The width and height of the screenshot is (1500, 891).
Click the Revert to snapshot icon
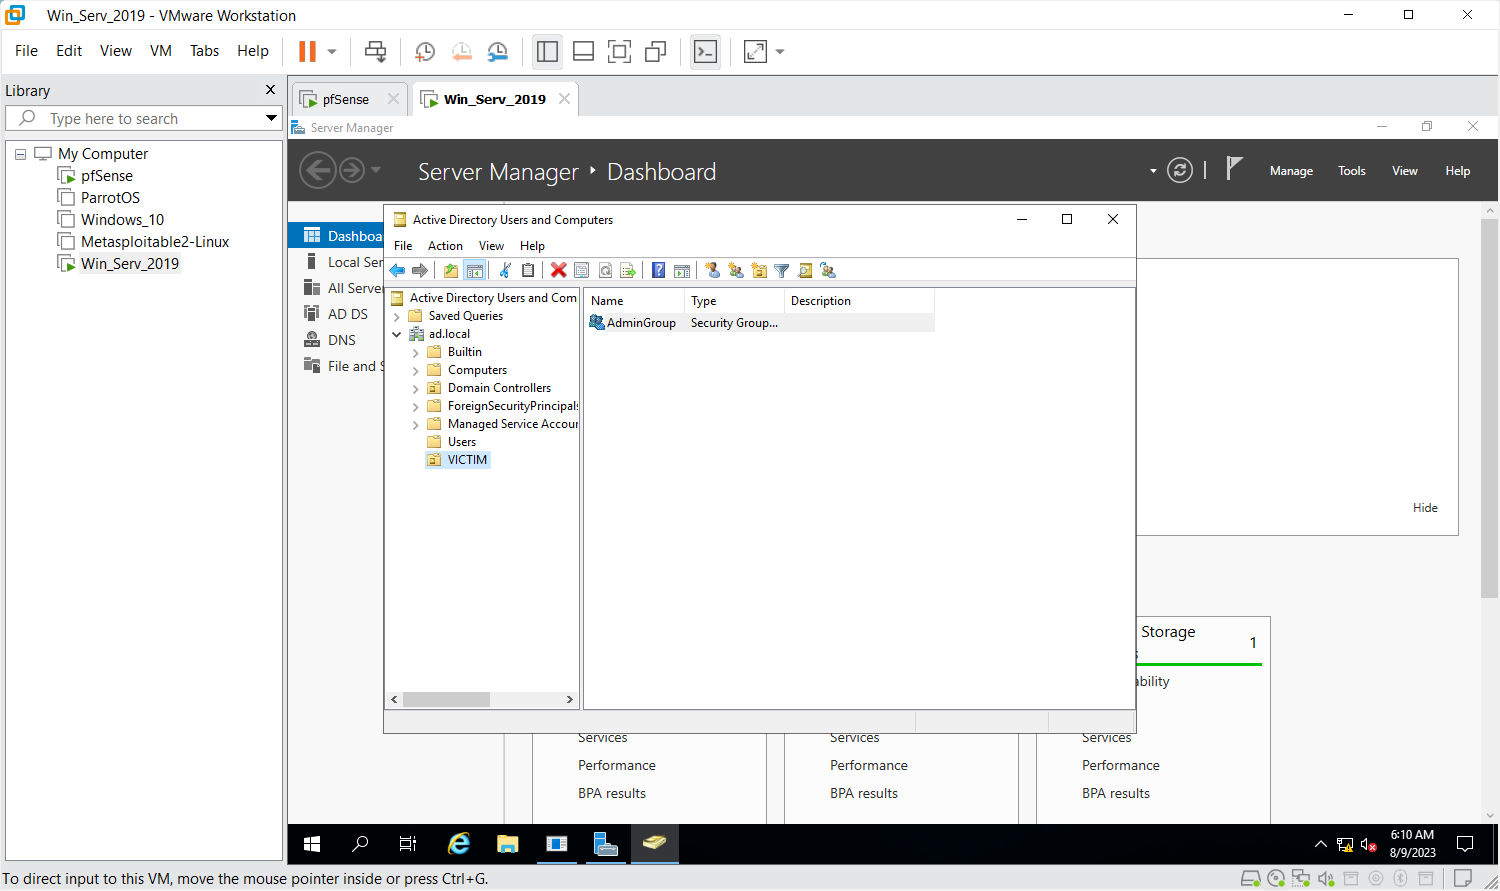point(461,52)
